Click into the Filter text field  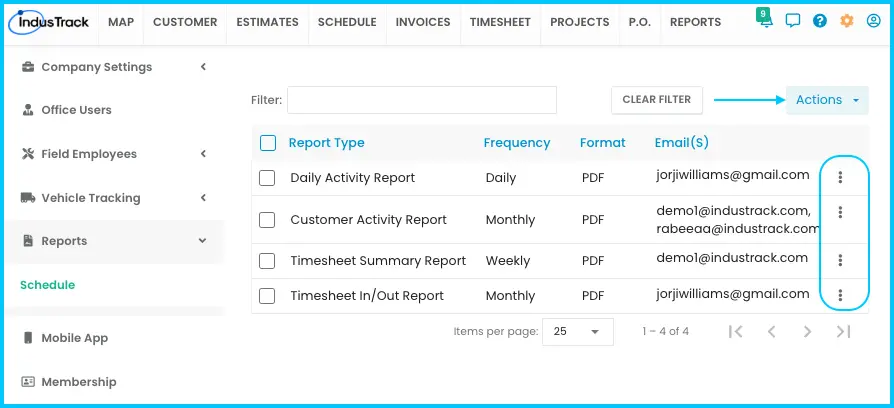click(422, 100)
